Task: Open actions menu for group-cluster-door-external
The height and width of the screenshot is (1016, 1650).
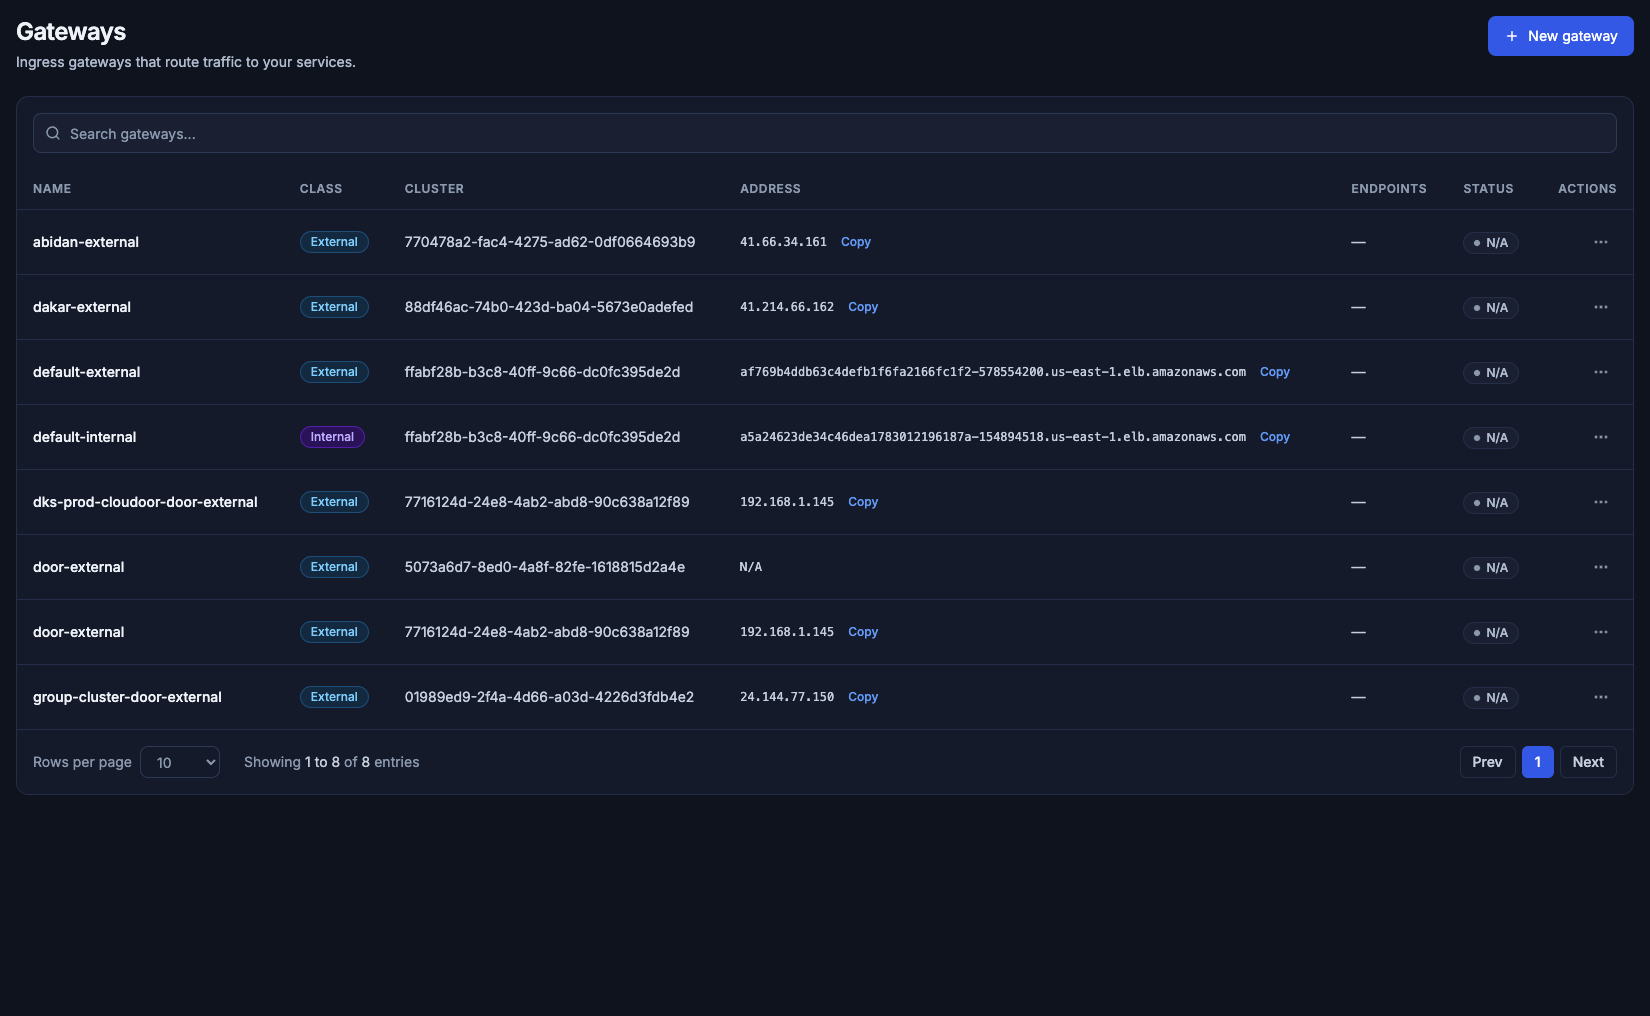Action: pyautogui.click(x=1601, y=697)
